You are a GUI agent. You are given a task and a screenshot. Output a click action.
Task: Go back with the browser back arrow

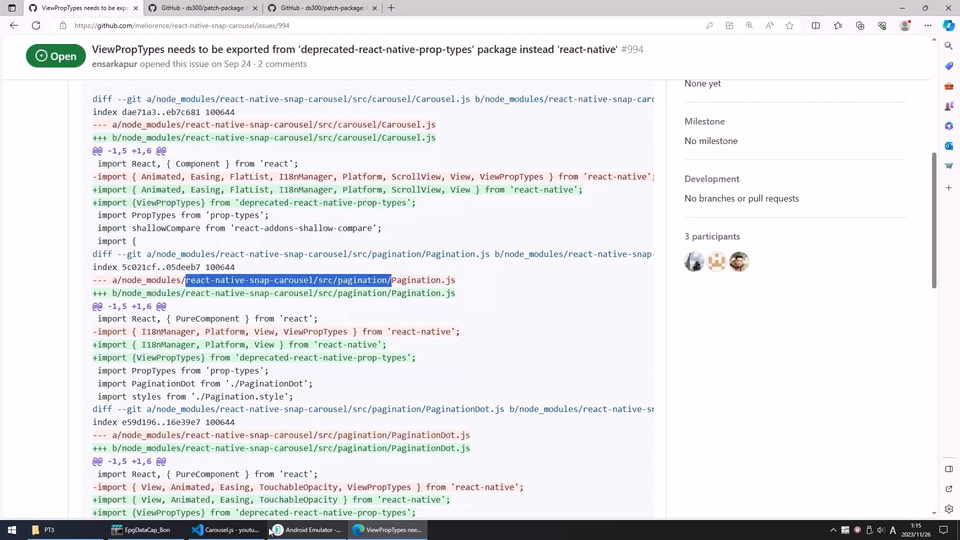coord(13,26)
